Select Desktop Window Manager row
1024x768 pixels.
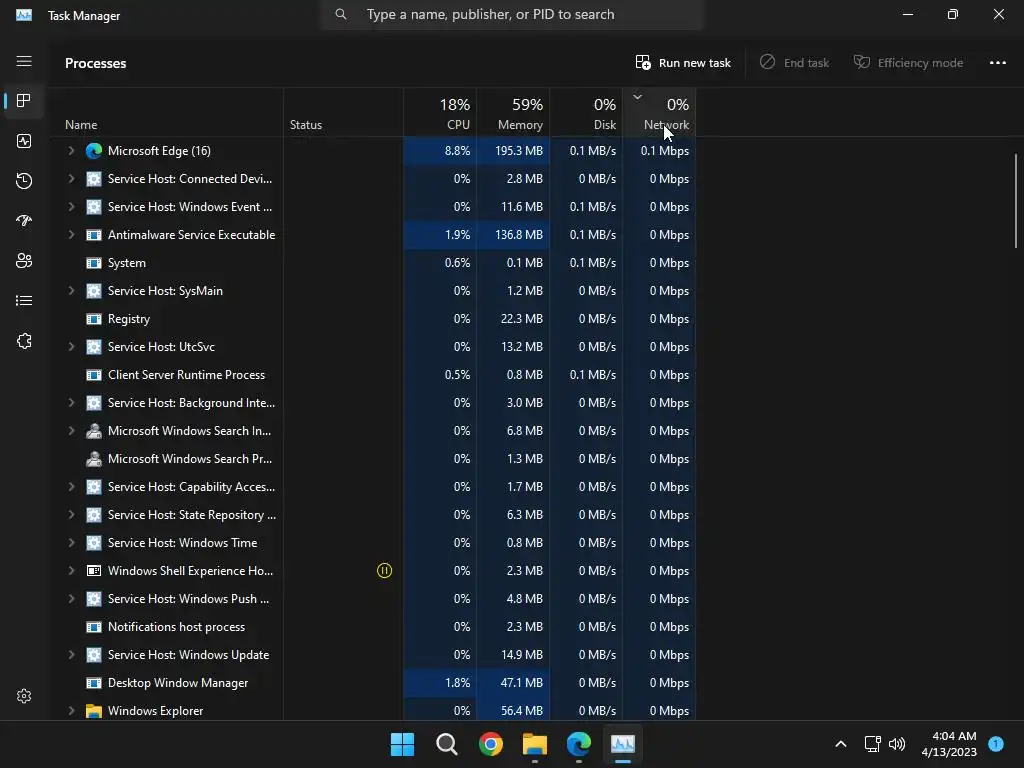click(x=373, y=683)
